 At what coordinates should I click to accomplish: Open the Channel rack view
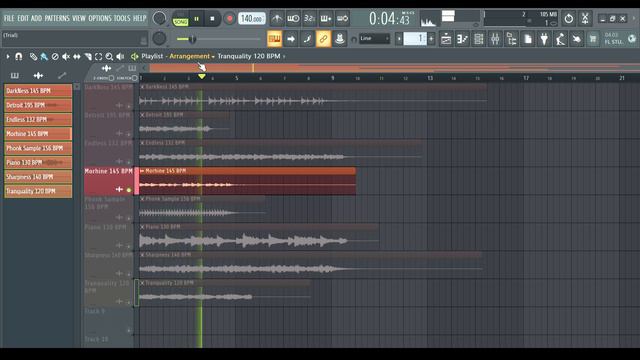tap(478, 39)
